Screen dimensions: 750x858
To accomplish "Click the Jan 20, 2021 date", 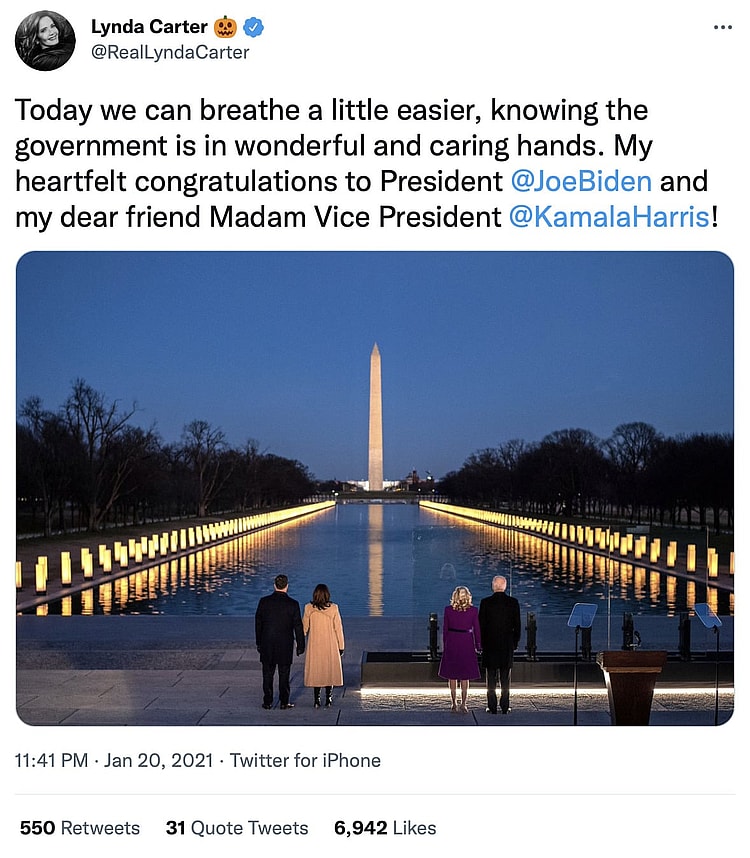I will coord(156,761).
